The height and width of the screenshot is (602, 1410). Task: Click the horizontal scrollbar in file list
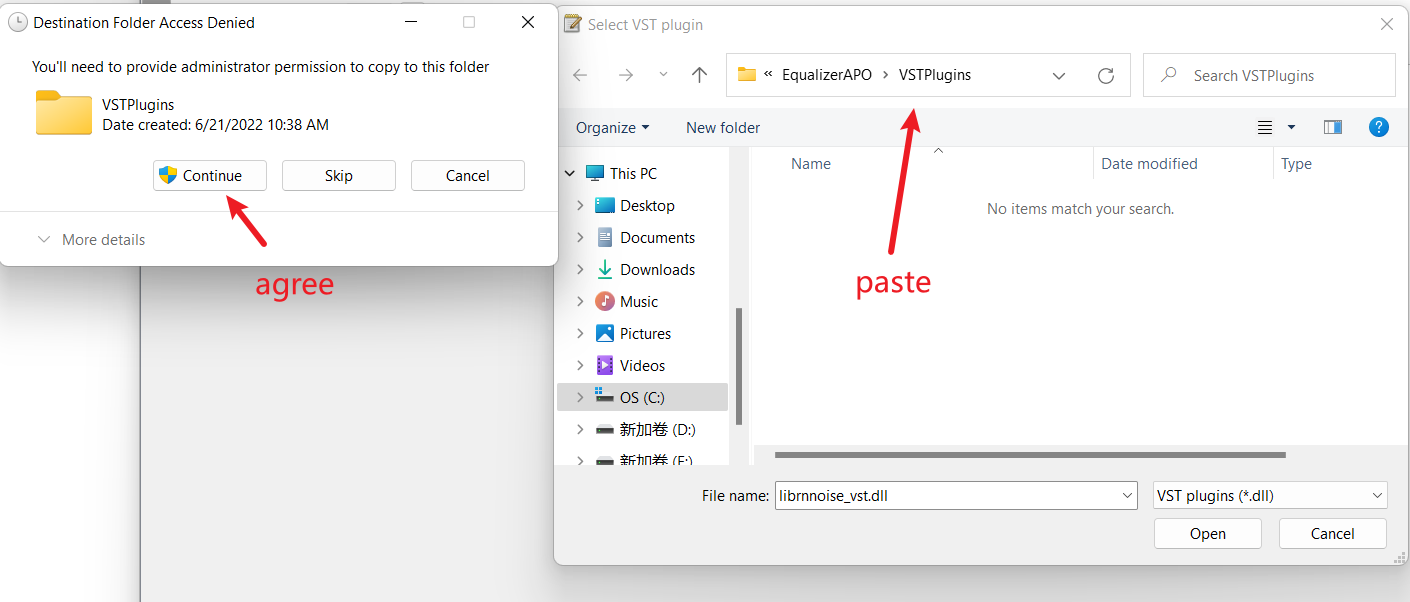click(1030, 455)
